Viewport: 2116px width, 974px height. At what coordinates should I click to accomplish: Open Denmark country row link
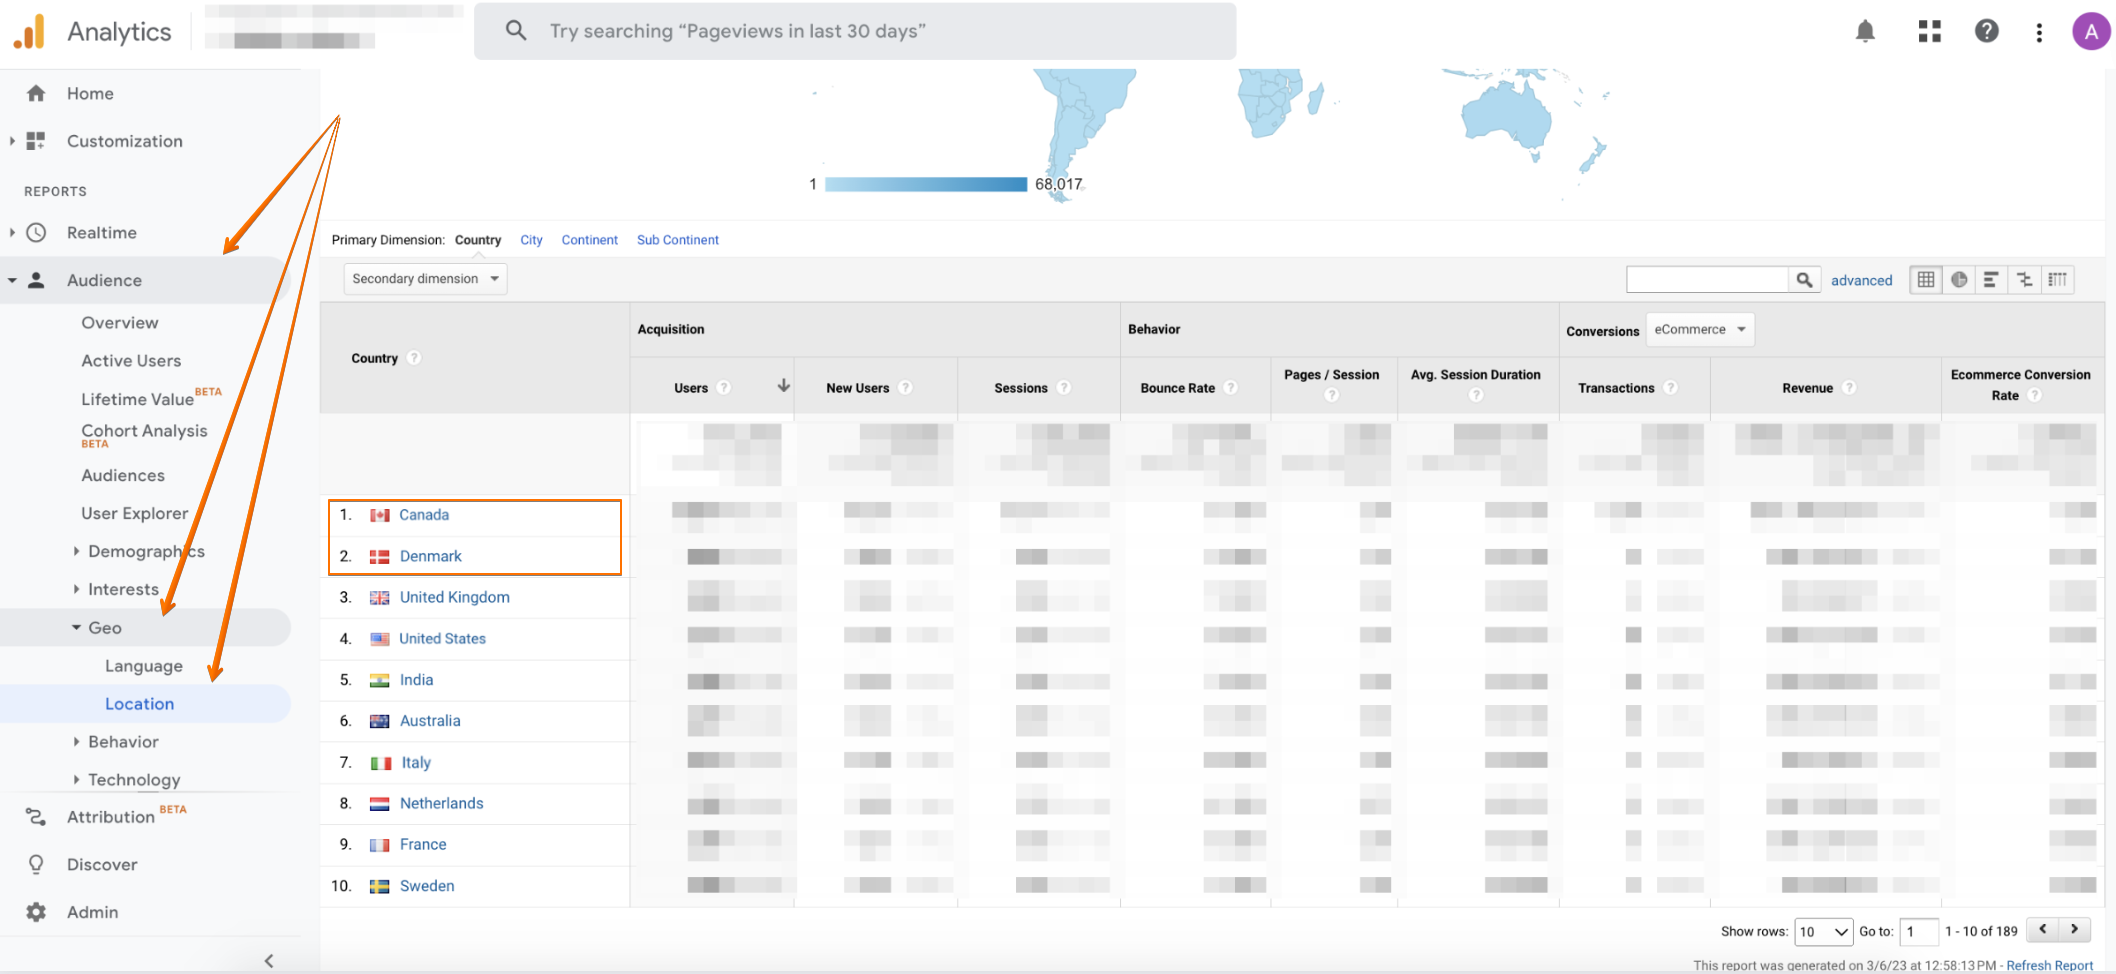[x=431, y=556]
